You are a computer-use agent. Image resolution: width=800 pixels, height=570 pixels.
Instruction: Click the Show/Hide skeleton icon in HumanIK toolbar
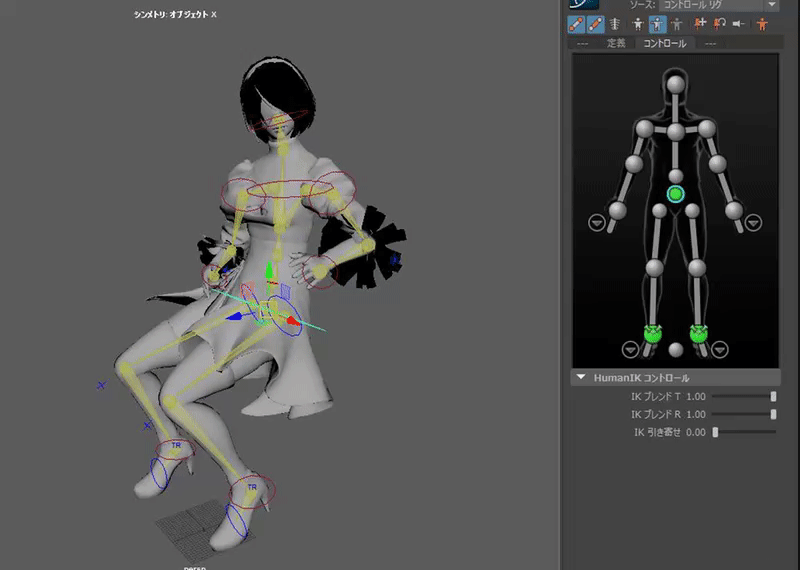615,23
